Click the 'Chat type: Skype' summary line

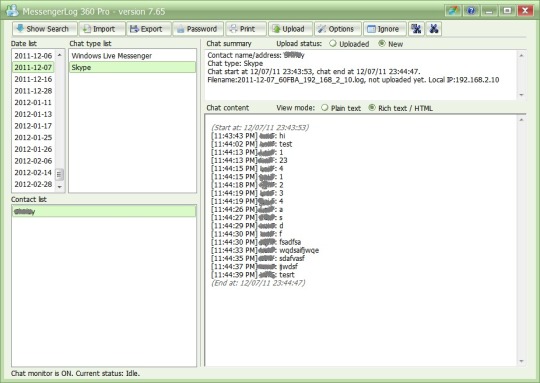(235, 63)
